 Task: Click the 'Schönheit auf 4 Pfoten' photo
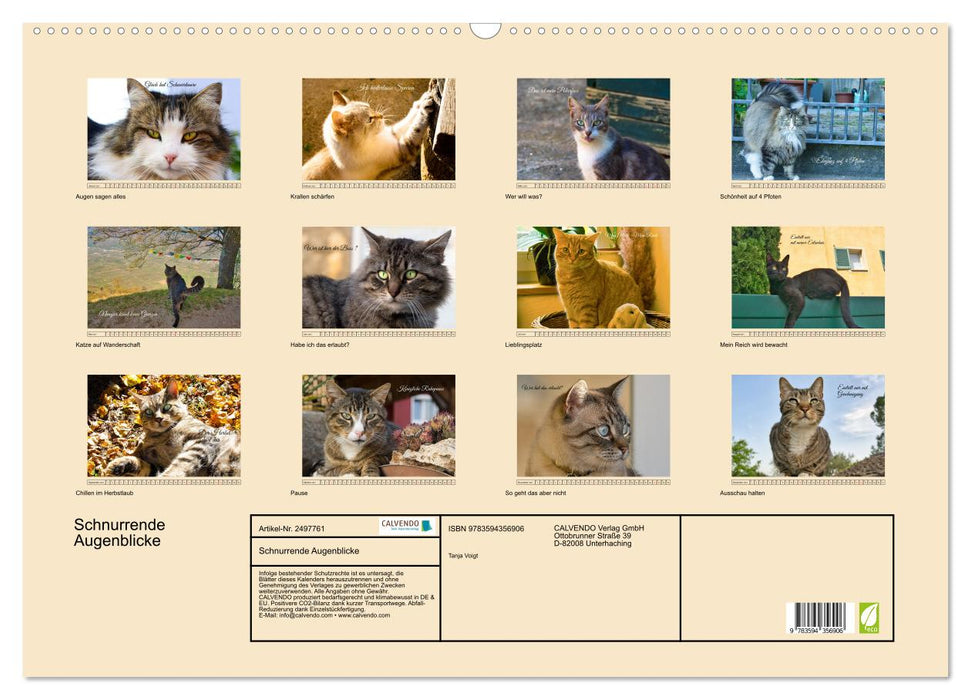tap(808, 129)
